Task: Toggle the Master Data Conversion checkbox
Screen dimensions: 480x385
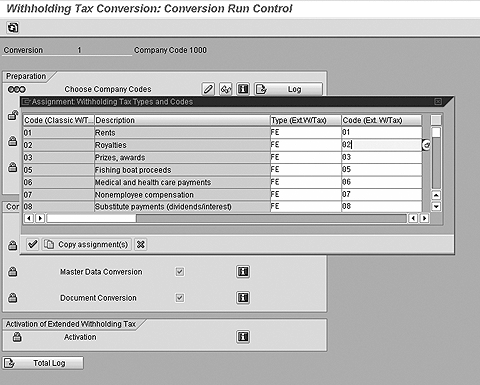Action: 180,272
